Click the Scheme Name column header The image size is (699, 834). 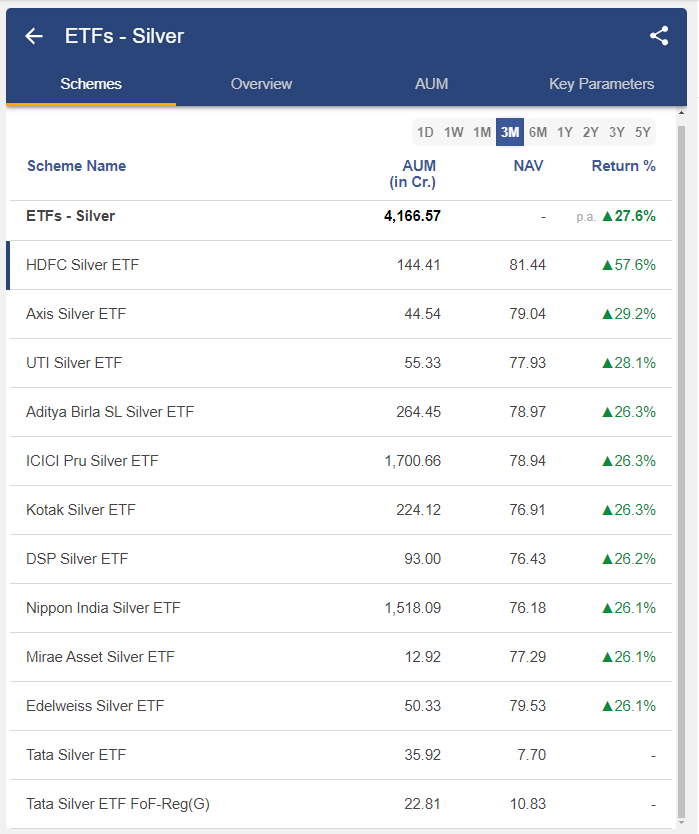point(75,166)
